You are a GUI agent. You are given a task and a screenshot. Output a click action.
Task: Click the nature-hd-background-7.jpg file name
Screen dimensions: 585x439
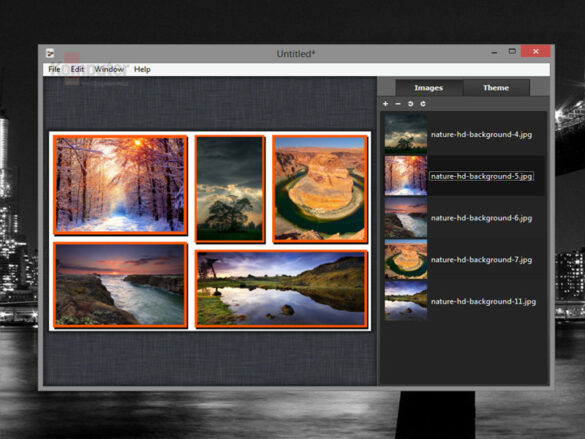[x=481, y=260]
